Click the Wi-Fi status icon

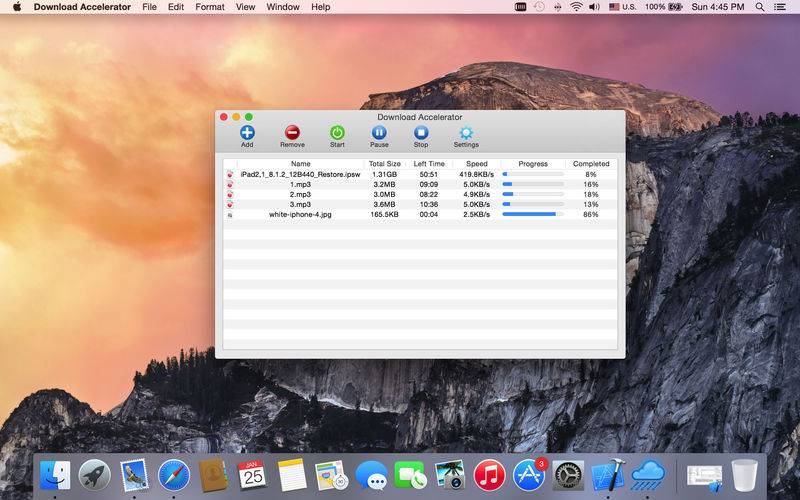click(x=576, y=7)
